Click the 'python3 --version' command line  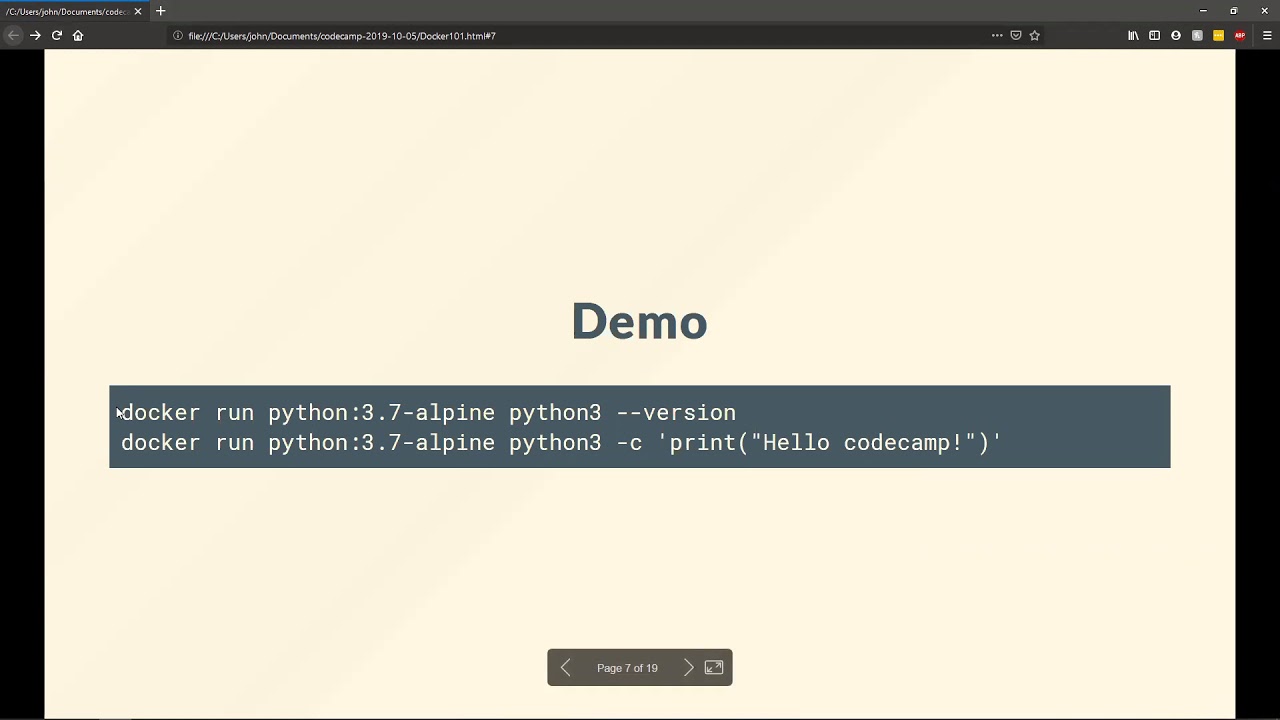click(x=428, y=412)
